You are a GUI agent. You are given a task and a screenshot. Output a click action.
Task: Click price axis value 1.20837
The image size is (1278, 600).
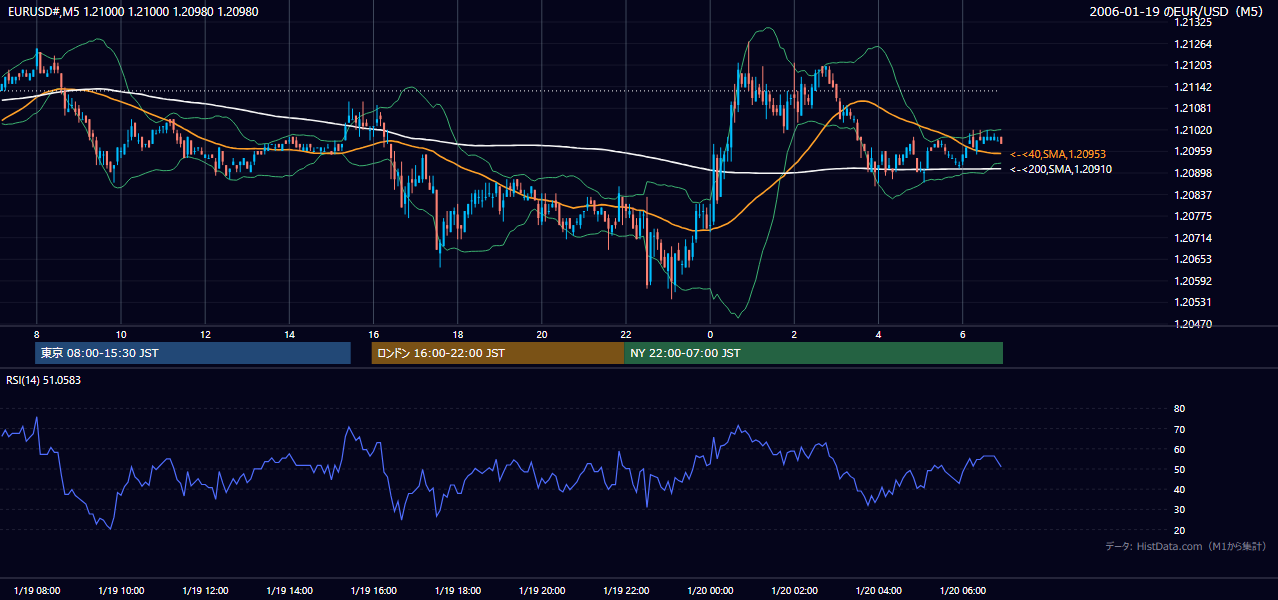click(1194, 195)
